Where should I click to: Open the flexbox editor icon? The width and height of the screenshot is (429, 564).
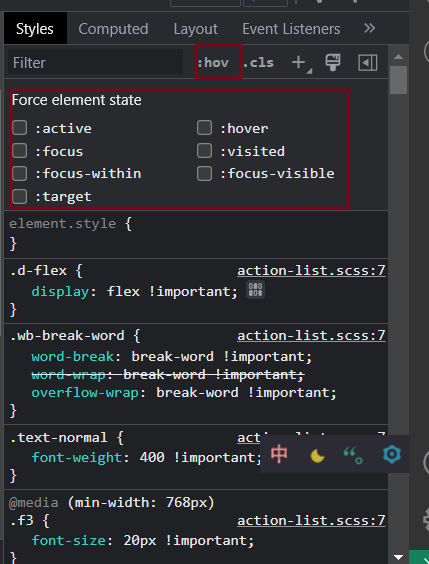coord(255,290)
